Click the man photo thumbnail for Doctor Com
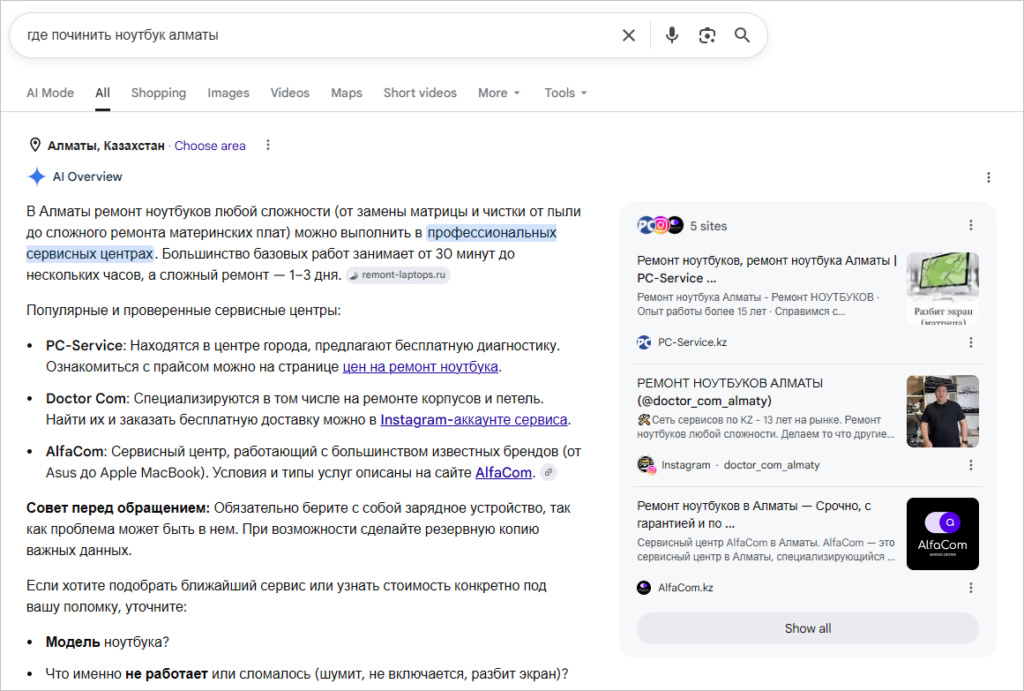Viewport: 1024px width, 691px height. click(942, 411)
